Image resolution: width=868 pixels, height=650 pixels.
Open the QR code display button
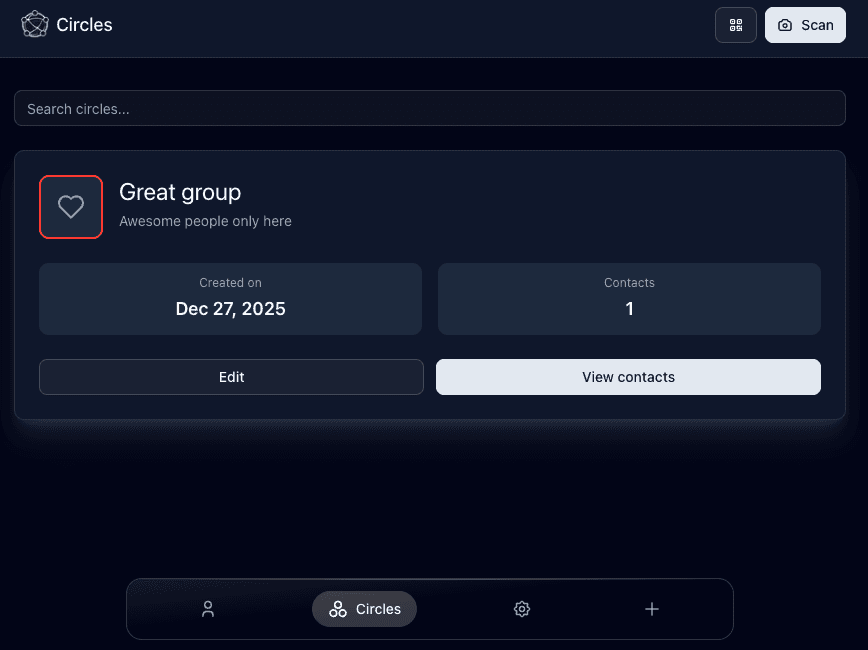click(x=736, y=25)
